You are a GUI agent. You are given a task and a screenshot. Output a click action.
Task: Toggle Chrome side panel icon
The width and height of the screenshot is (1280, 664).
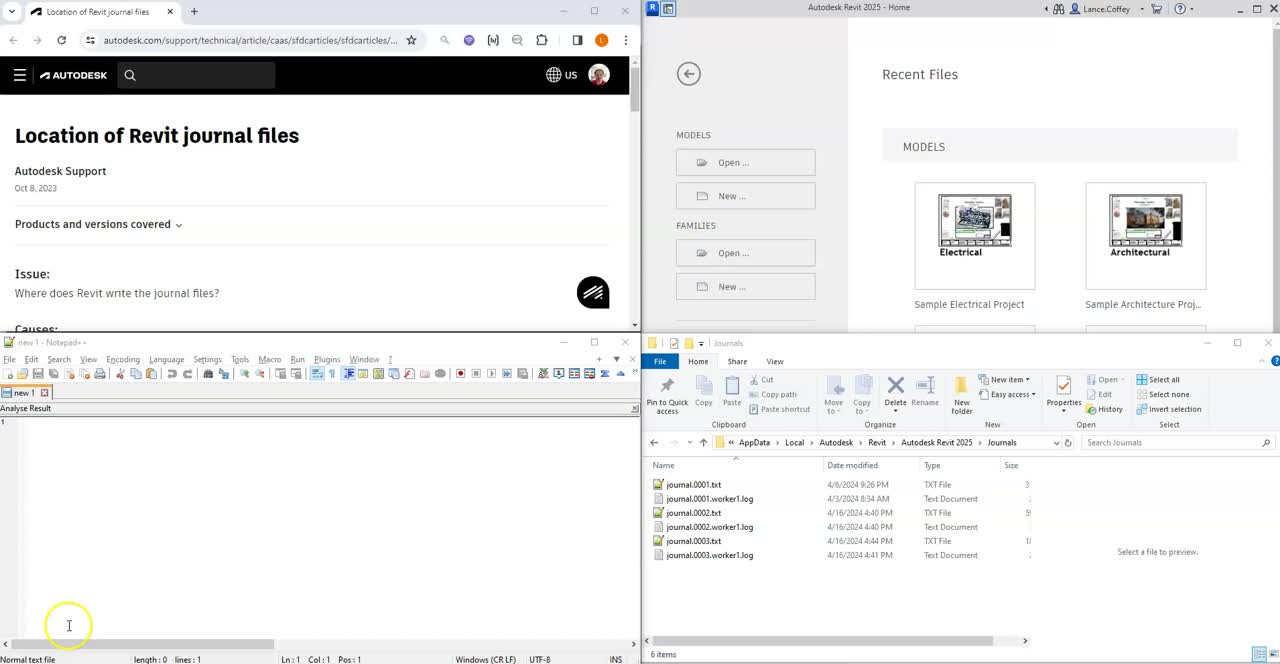(x=577, y=40)
